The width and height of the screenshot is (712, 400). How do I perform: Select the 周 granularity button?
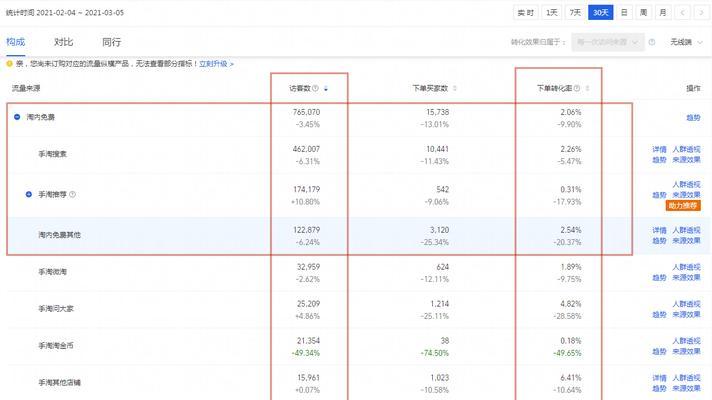click(643, 13)
